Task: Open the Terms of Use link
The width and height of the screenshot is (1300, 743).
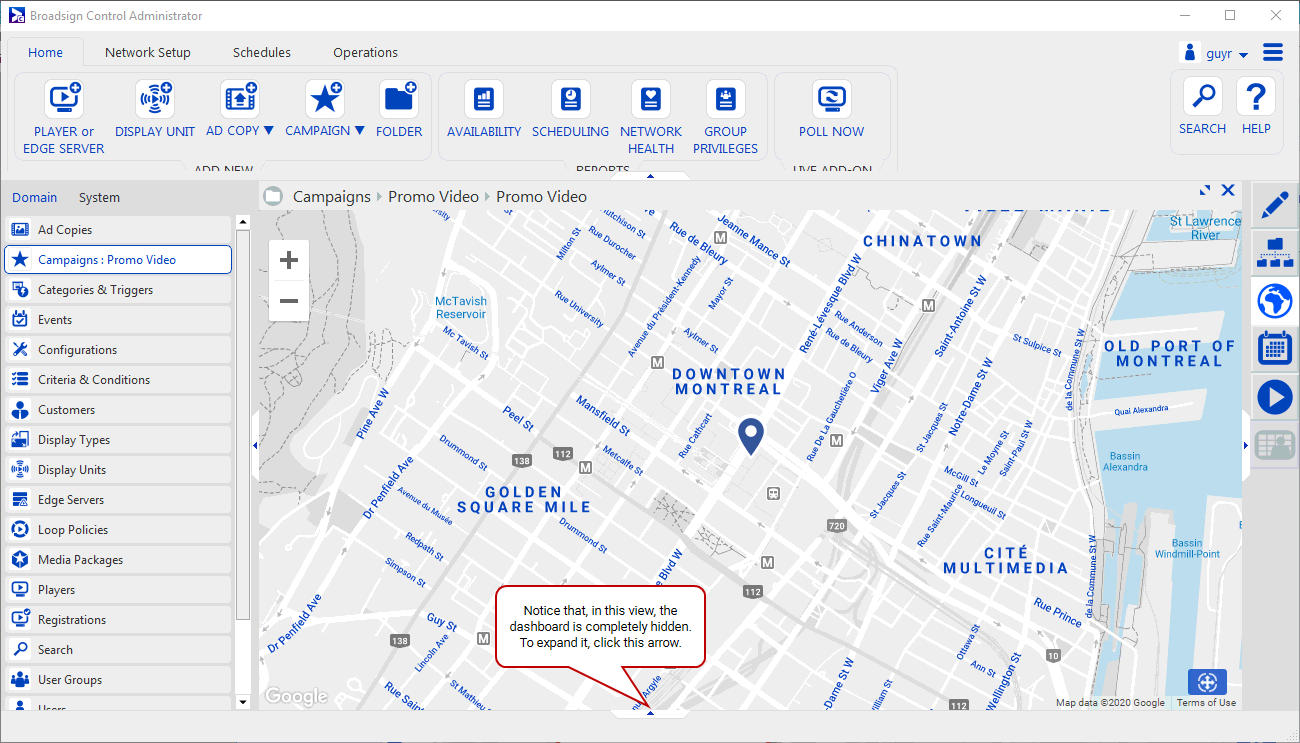Action: click(1206, 703)
